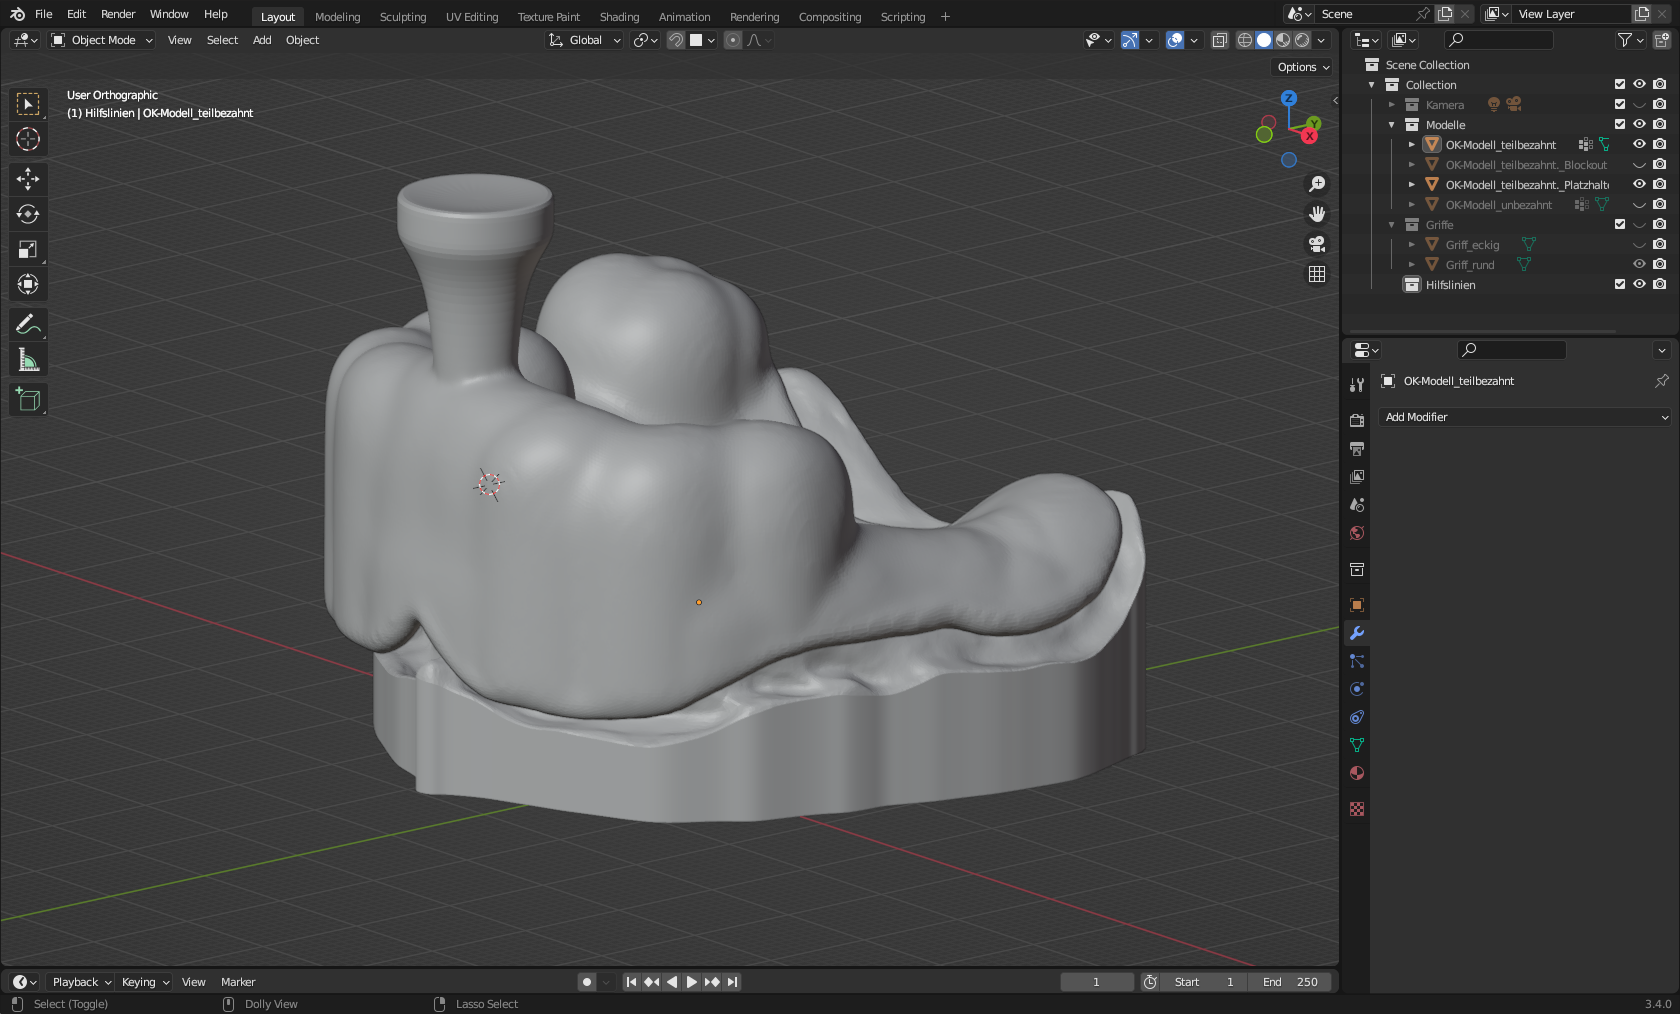Click the outliner search field
Screen dimensions: 1680x1014
[x=1499, y=40]
